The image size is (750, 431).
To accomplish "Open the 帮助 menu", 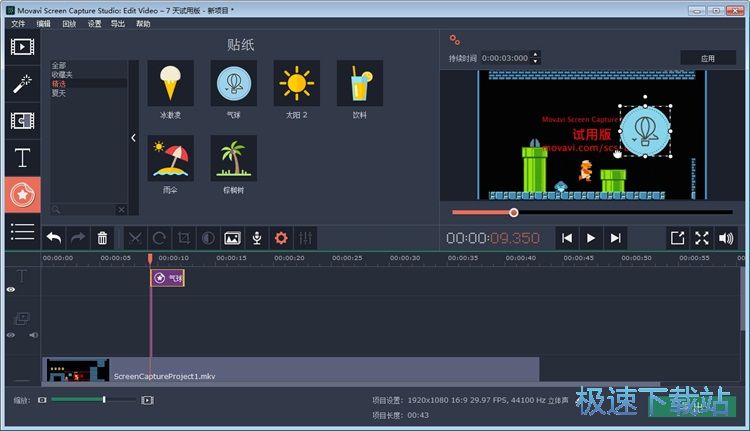I will click(143, 23).
